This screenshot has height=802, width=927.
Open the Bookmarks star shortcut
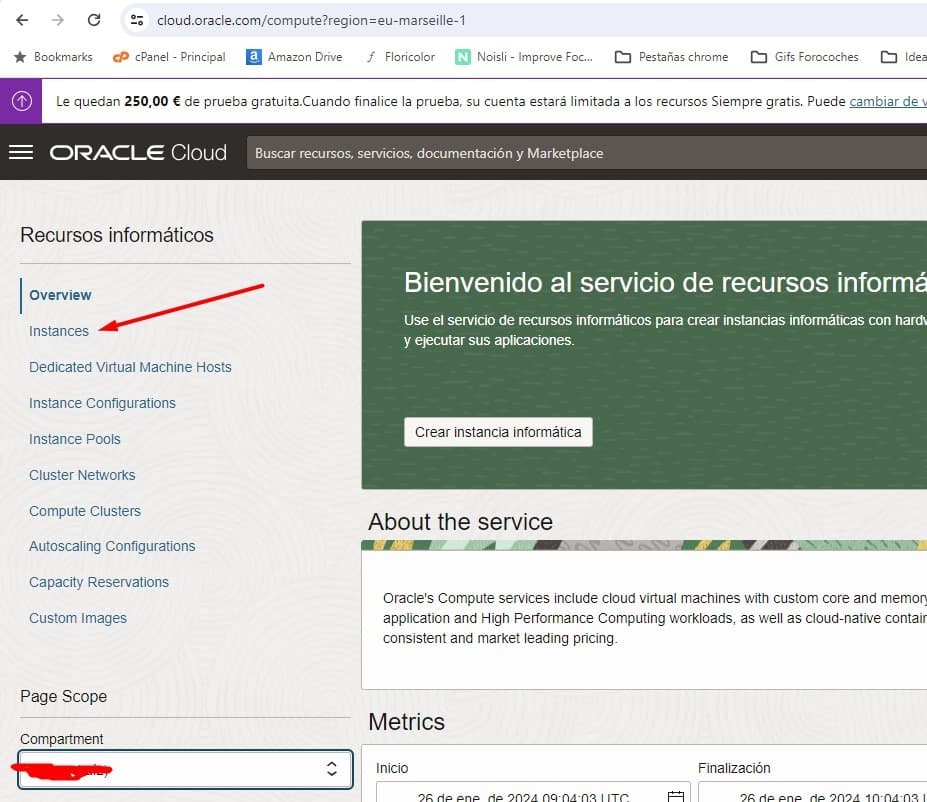click(53, 57)
